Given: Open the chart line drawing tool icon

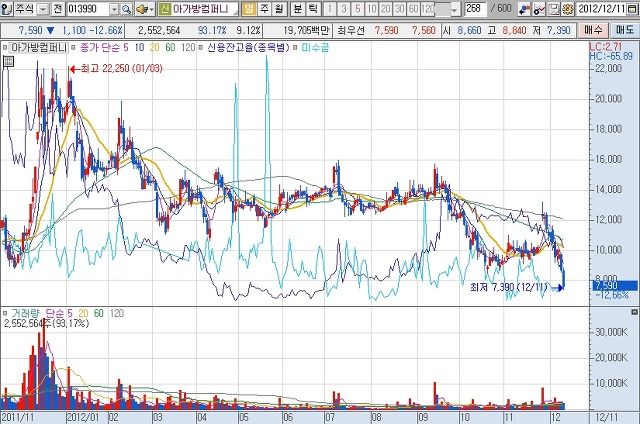Looking at the screenshot, I should 539,9.
